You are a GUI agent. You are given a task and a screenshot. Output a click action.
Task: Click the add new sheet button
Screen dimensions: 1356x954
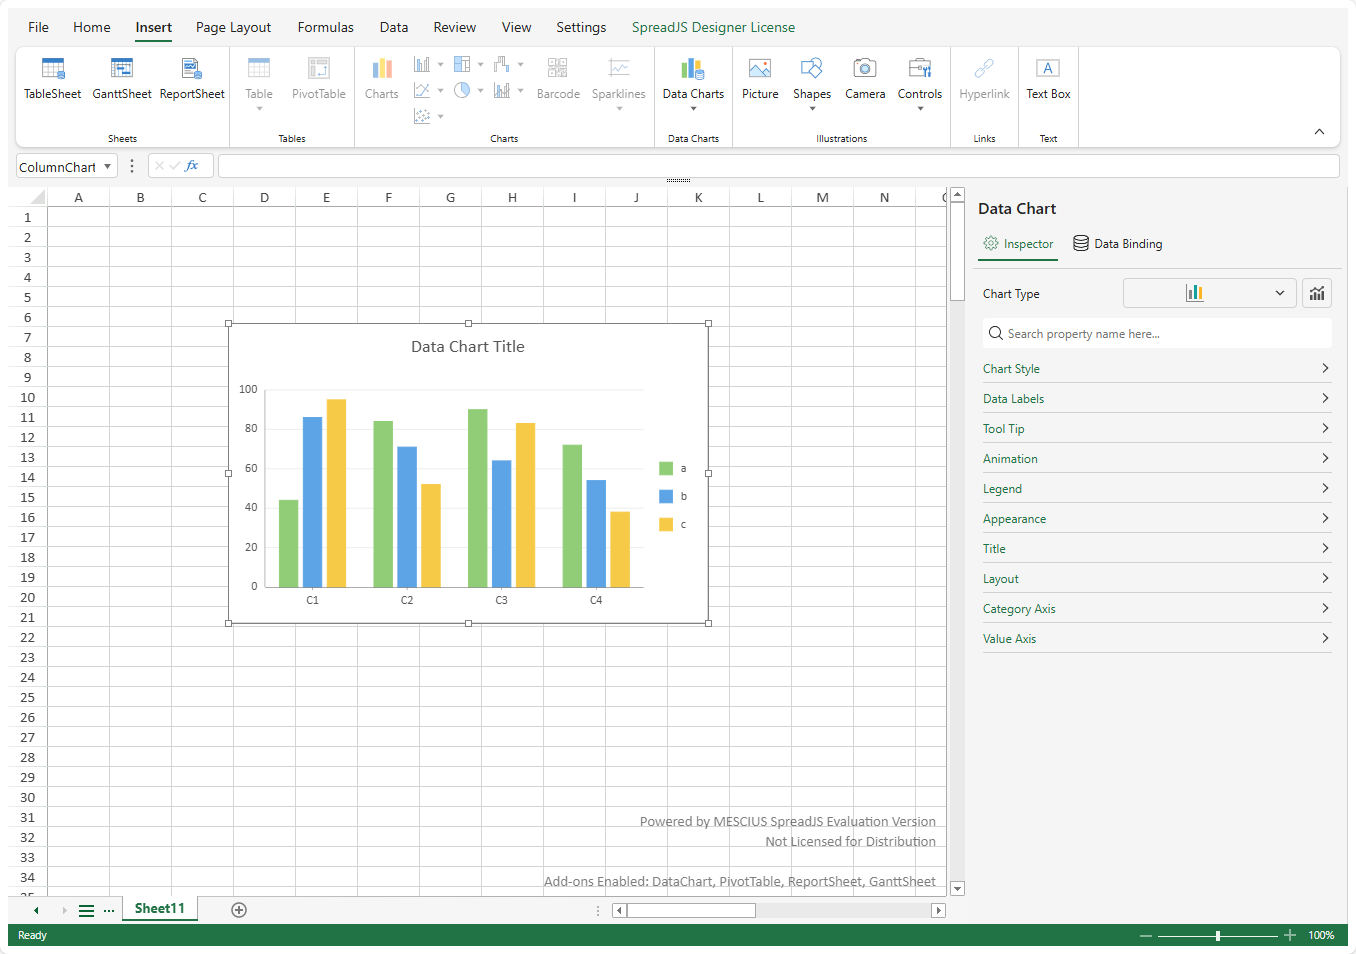[x=239, y=909]
